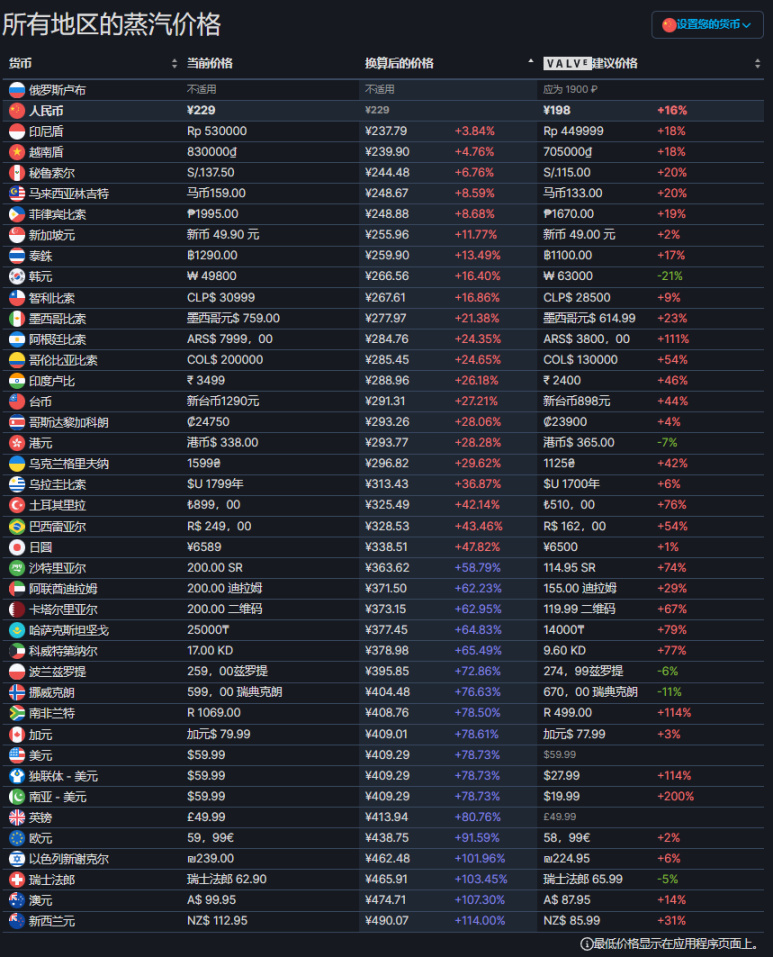This screenshot has width=773, height=957.
Task: Click the Brazil flag icon for 巴西雷亚尔
Action: (17, 526)
